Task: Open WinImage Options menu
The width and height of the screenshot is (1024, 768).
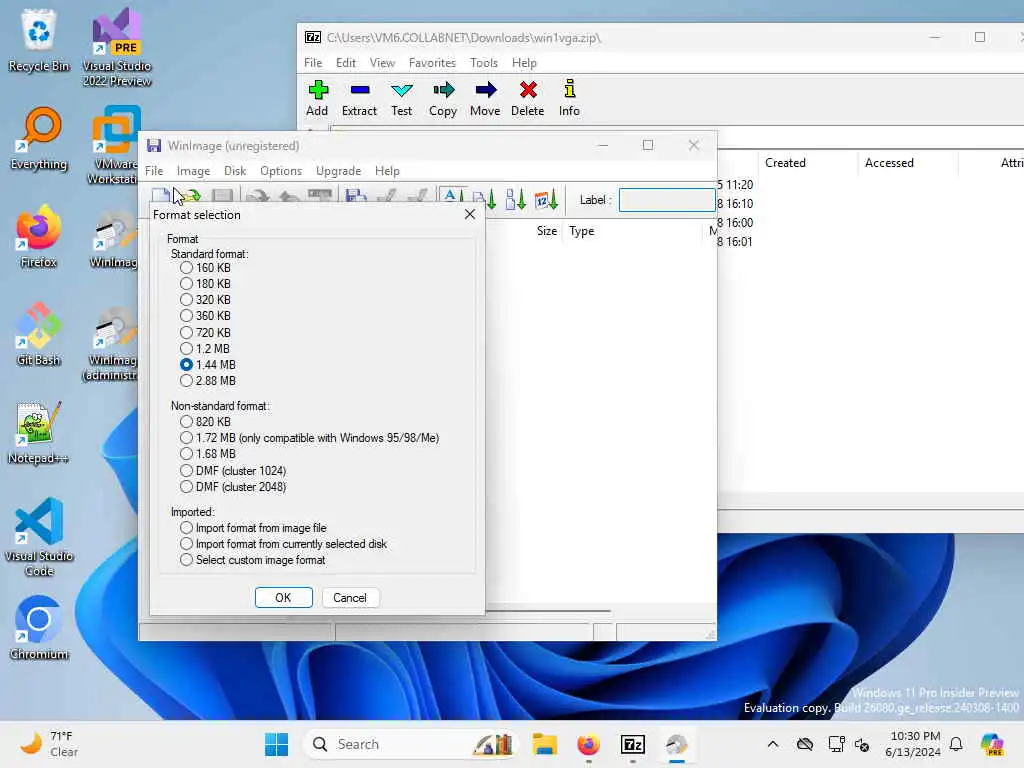Action: pyautogui.click(x=281, y=171)
